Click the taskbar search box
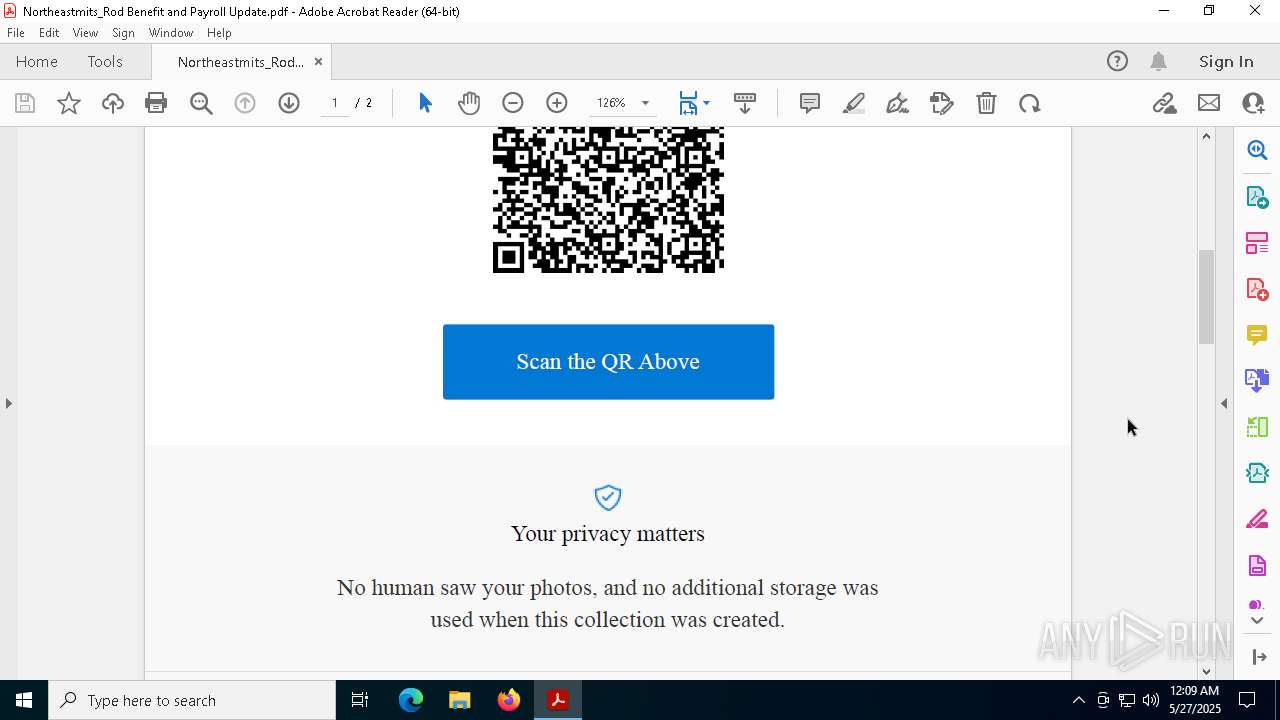Screen dimensions: 1280x720 (192, 700)
